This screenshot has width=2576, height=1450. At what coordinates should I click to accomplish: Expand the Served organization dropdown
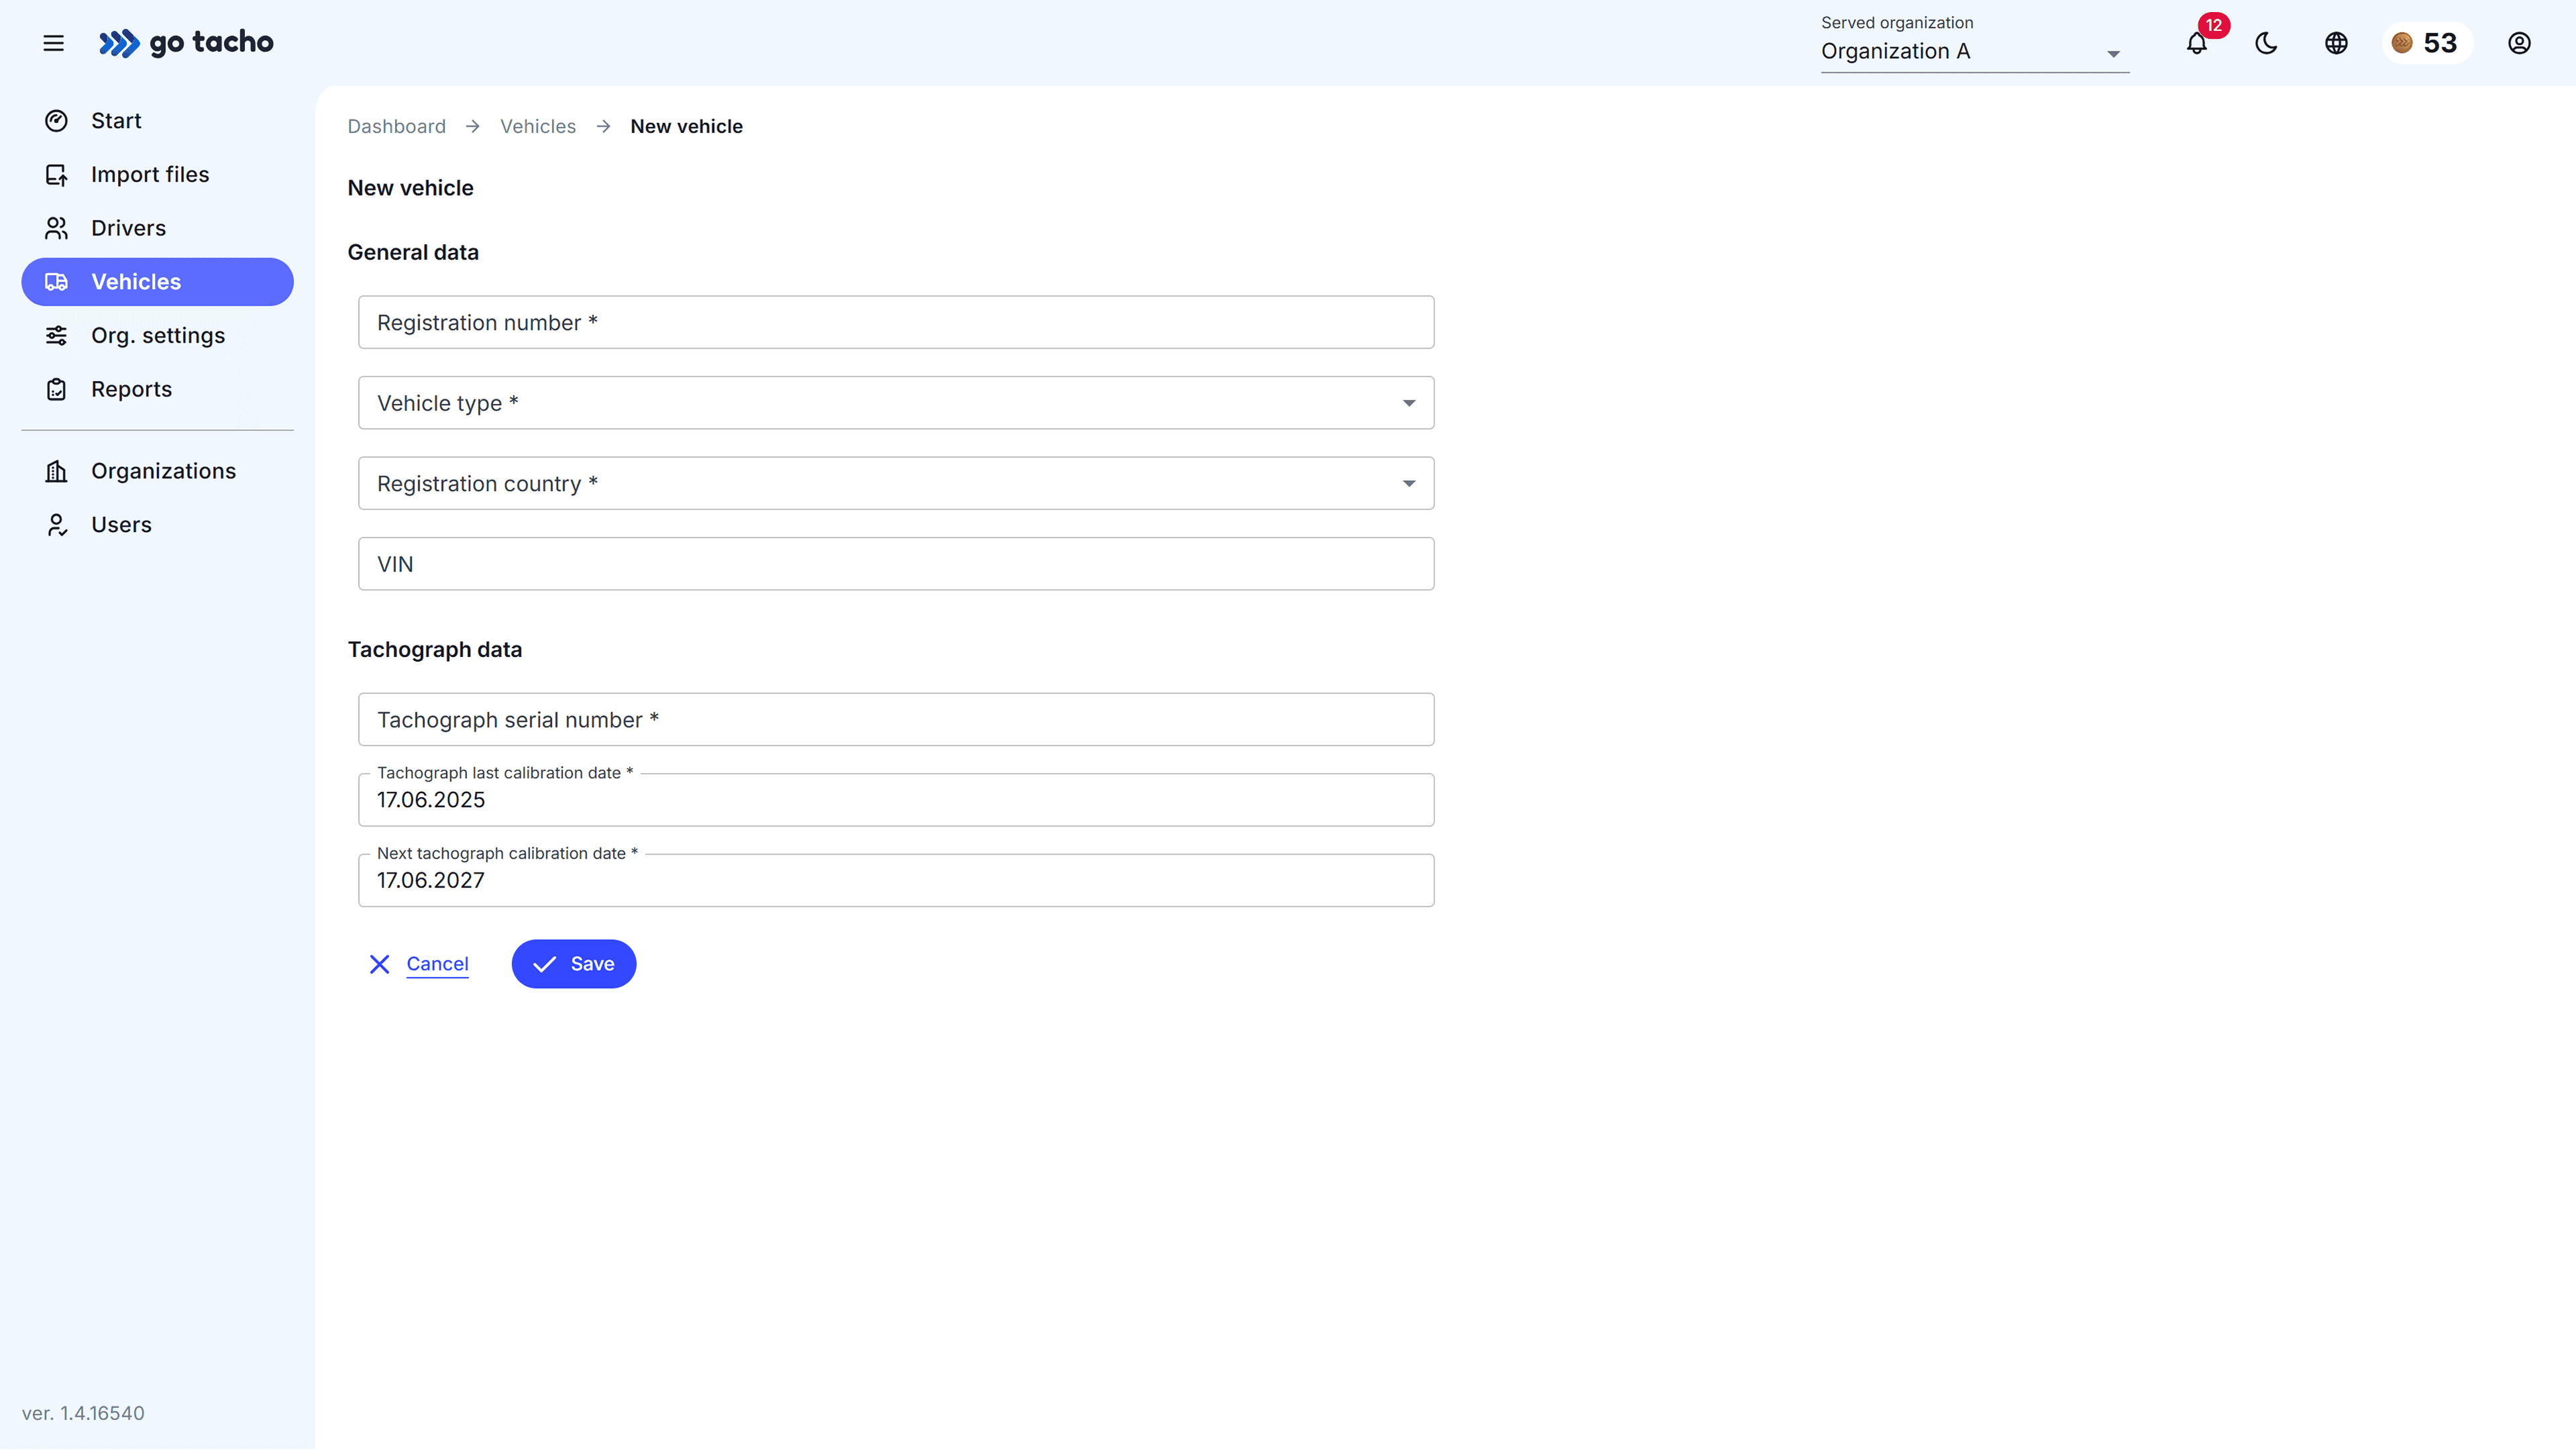[x=1974, y=51]
